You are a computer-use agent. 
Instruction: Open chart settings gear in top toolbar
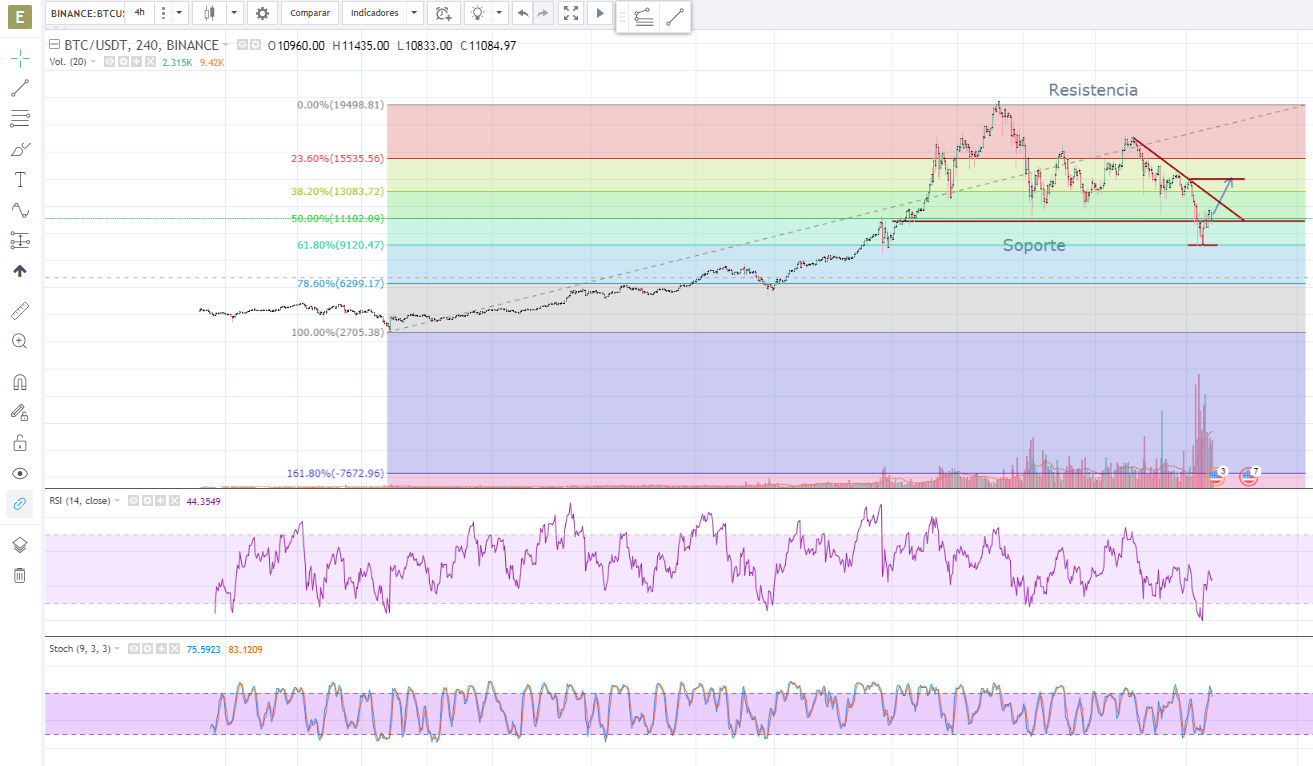[262, 13]
